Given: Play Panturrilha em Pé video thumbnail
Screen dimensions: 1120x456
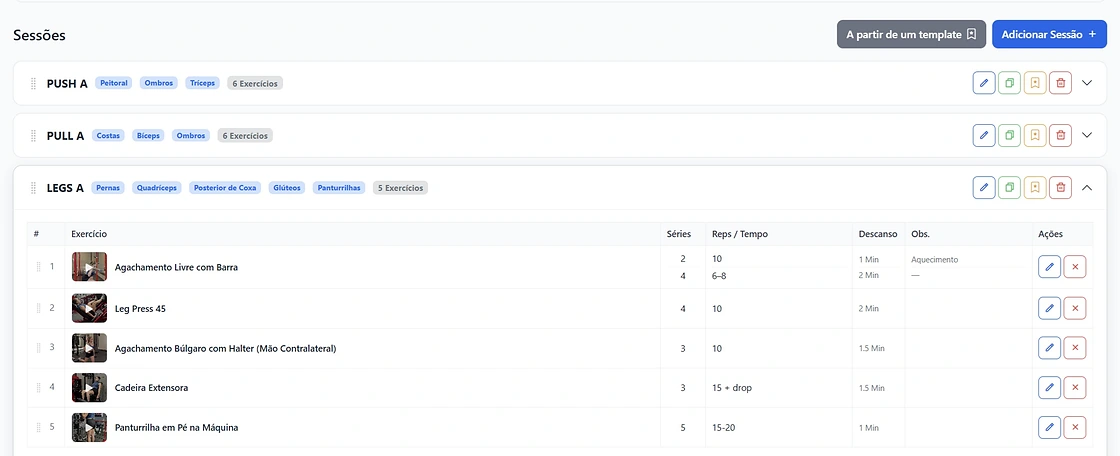Looking at the screenshot, I should [89, 427].
